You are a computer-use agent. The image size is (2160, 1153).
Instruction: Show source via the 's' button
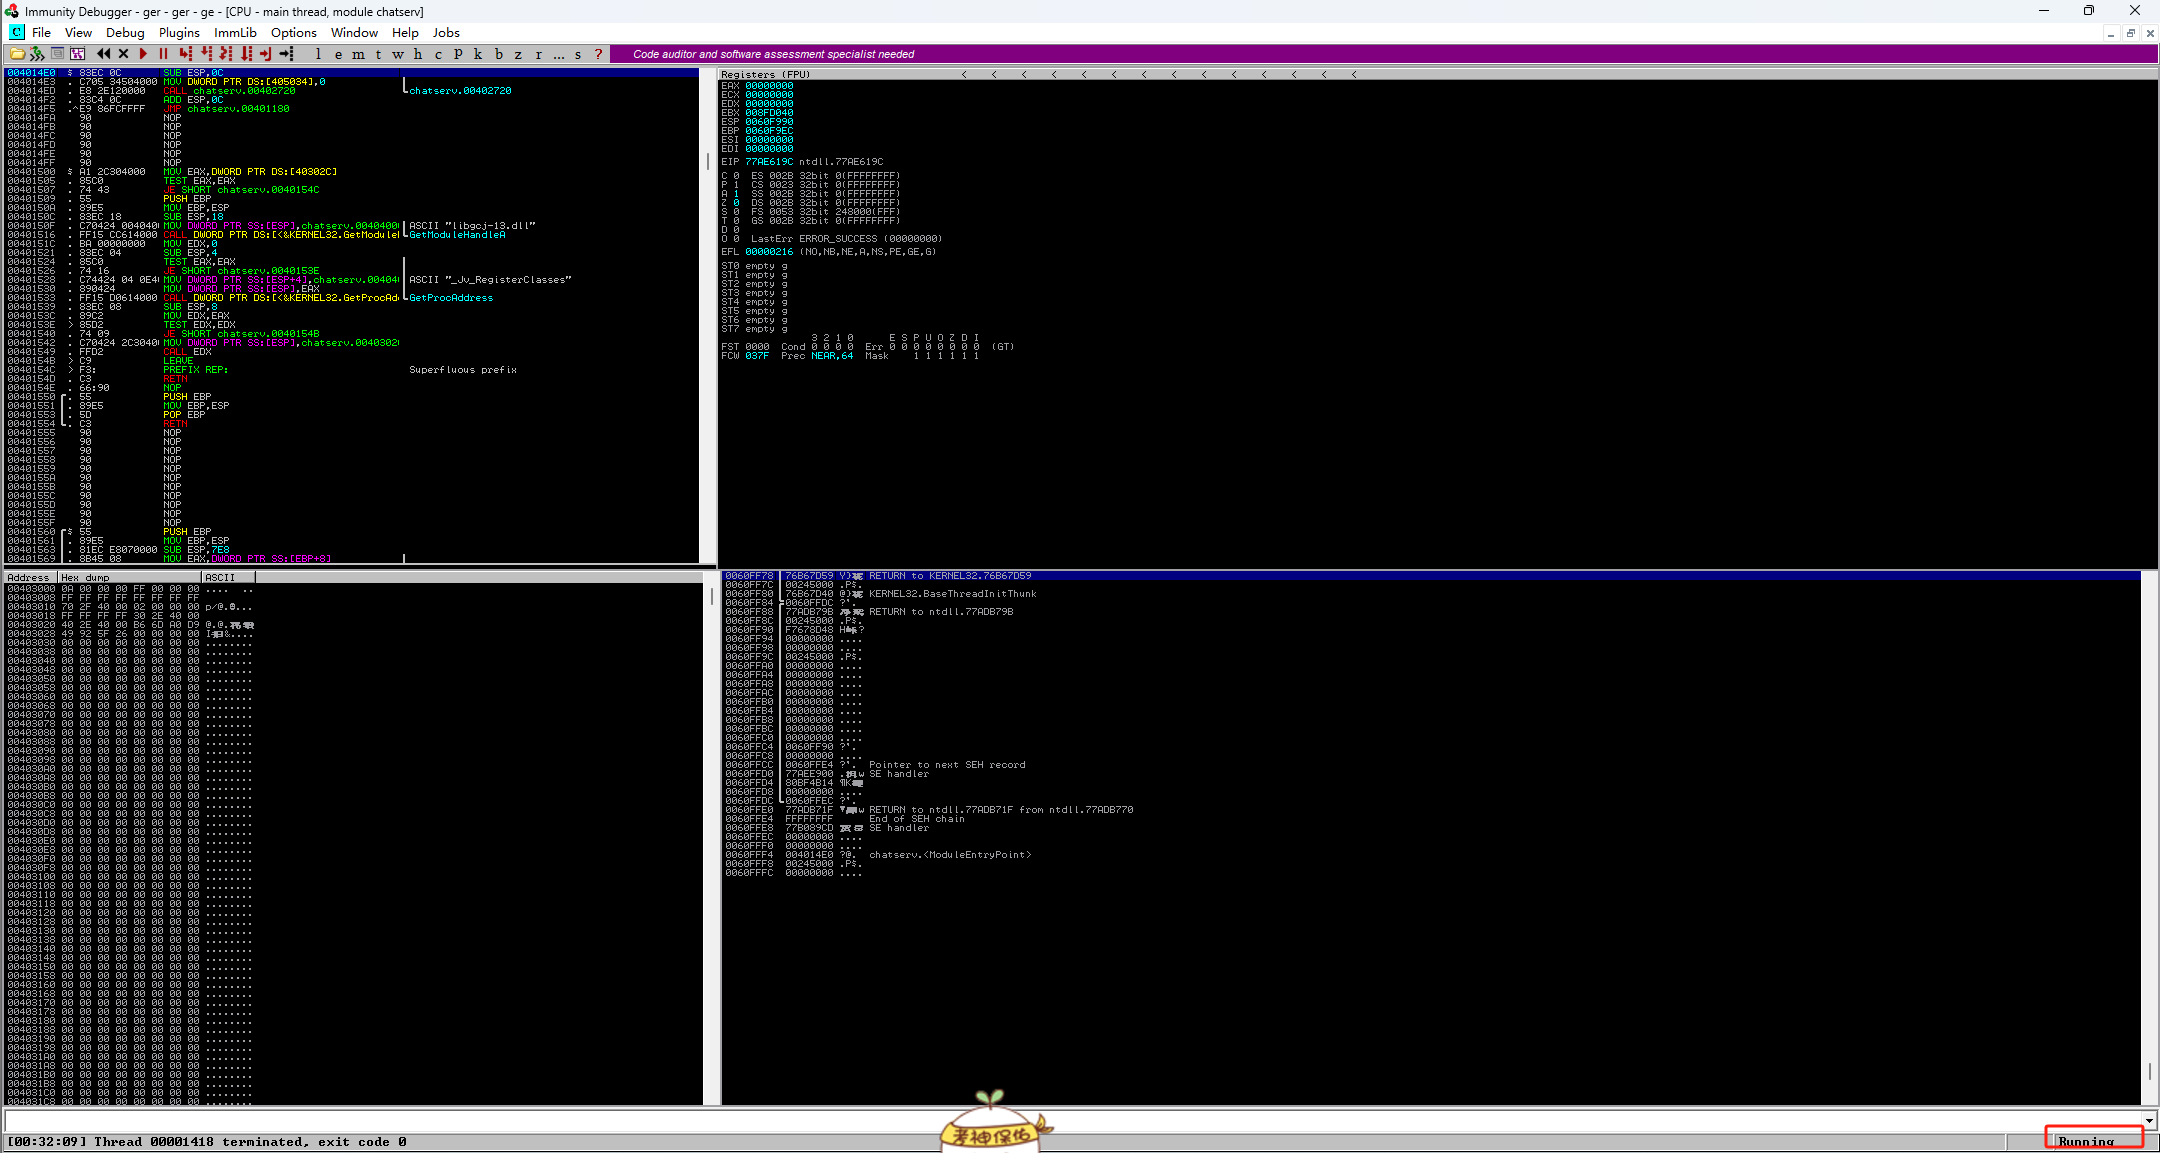click(578, 54)
